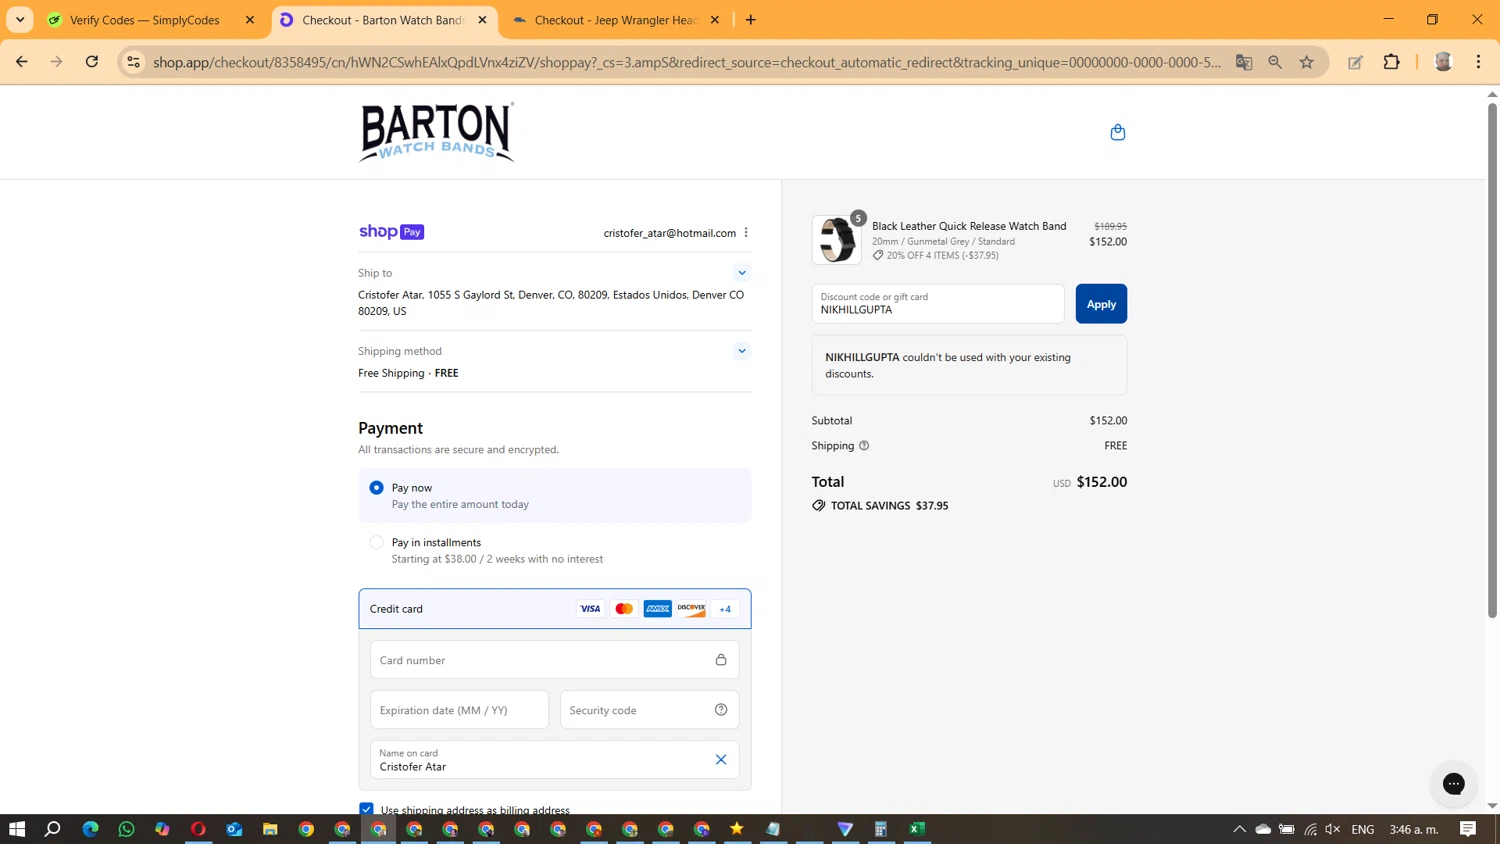Image resolution: width=1500 pixels, height=844 pixels.
Task: Open the Chrome three-dot menu
Action: [1478, 62]
